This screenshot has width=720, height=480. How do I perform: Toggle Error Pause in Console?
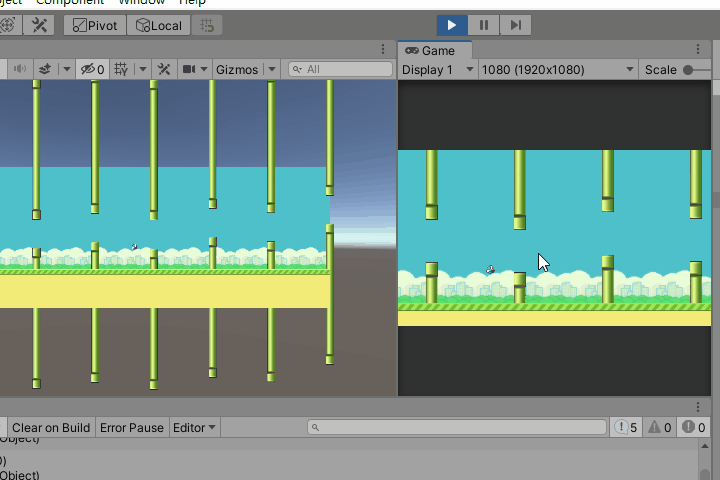tap(132, 428)
